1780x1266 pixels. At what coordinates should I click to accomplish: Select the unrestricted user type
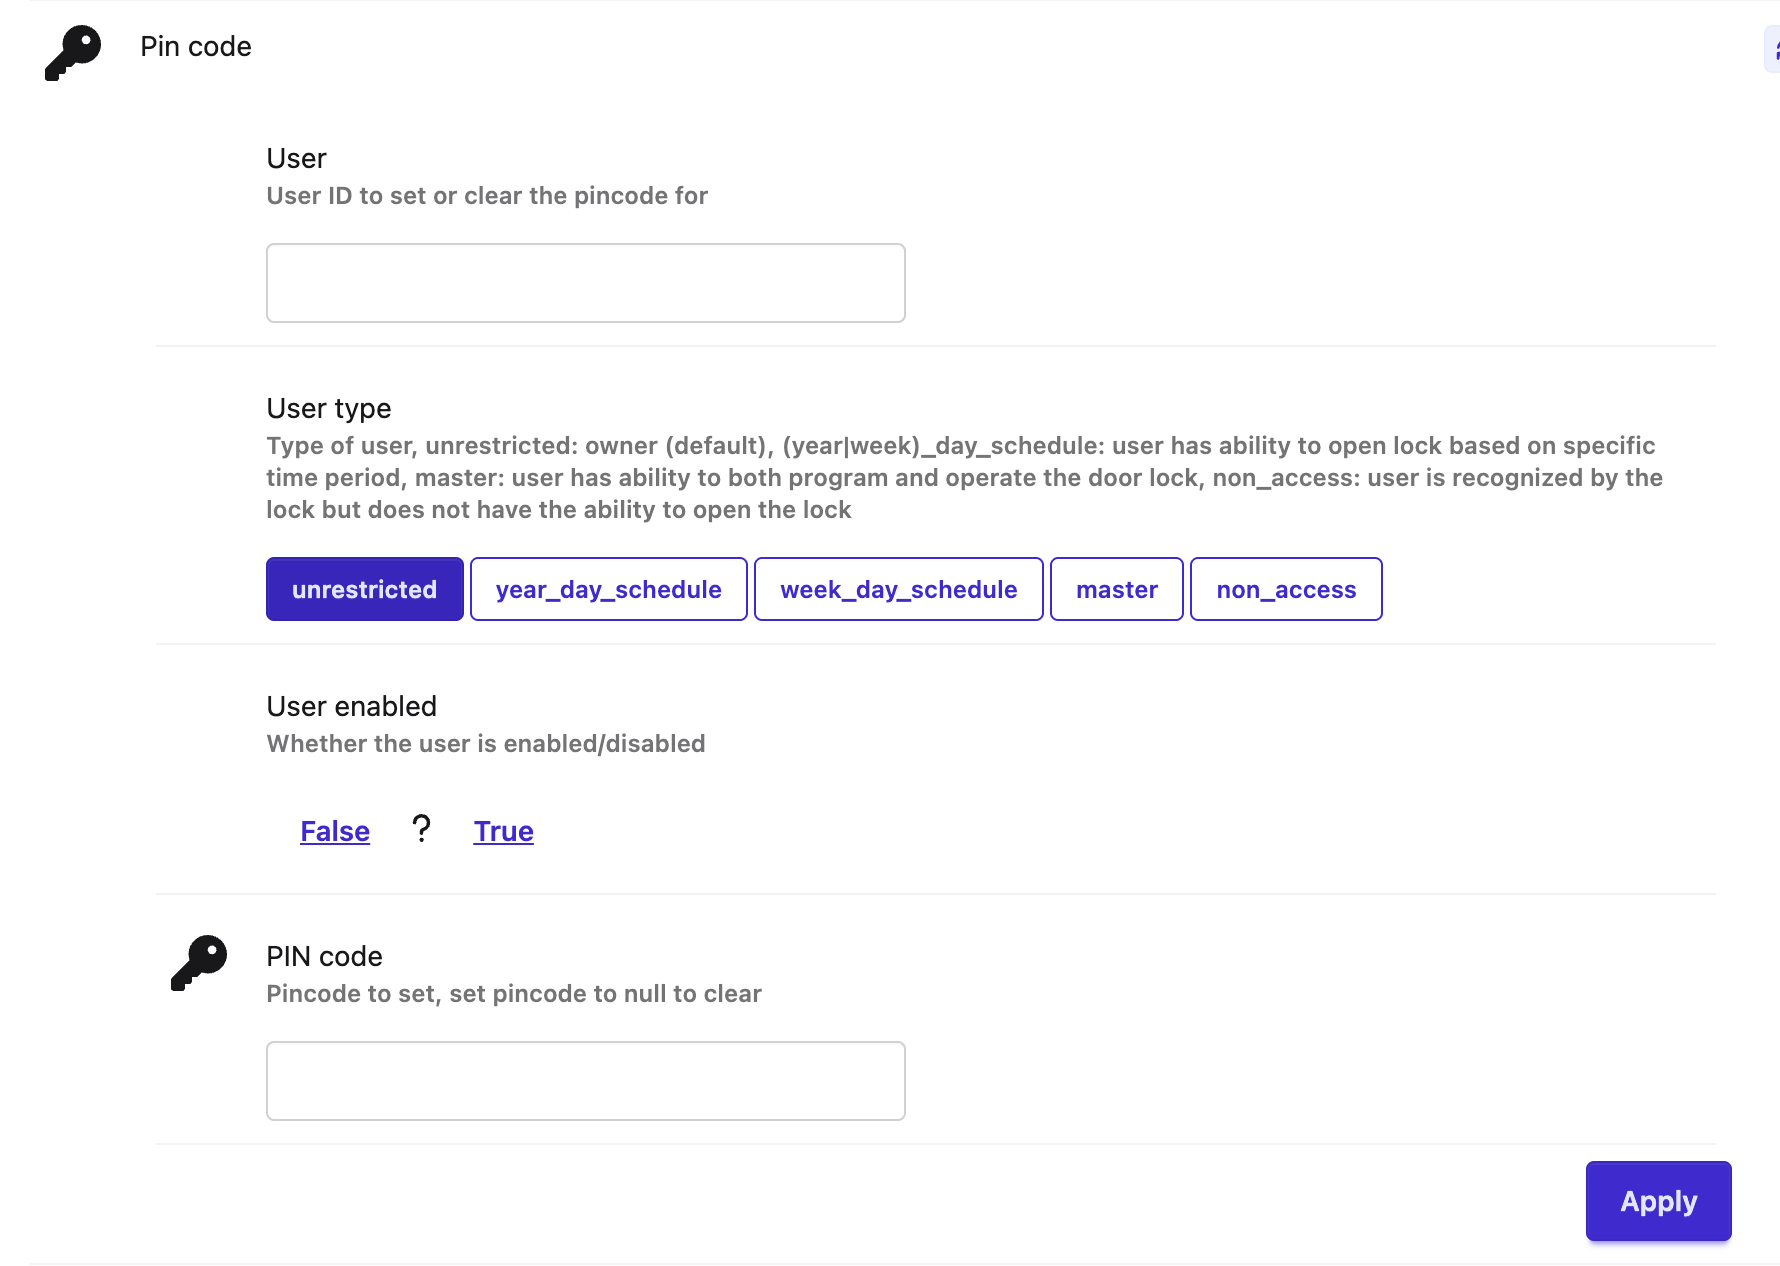pyautogui.click(x=364, y=589)
